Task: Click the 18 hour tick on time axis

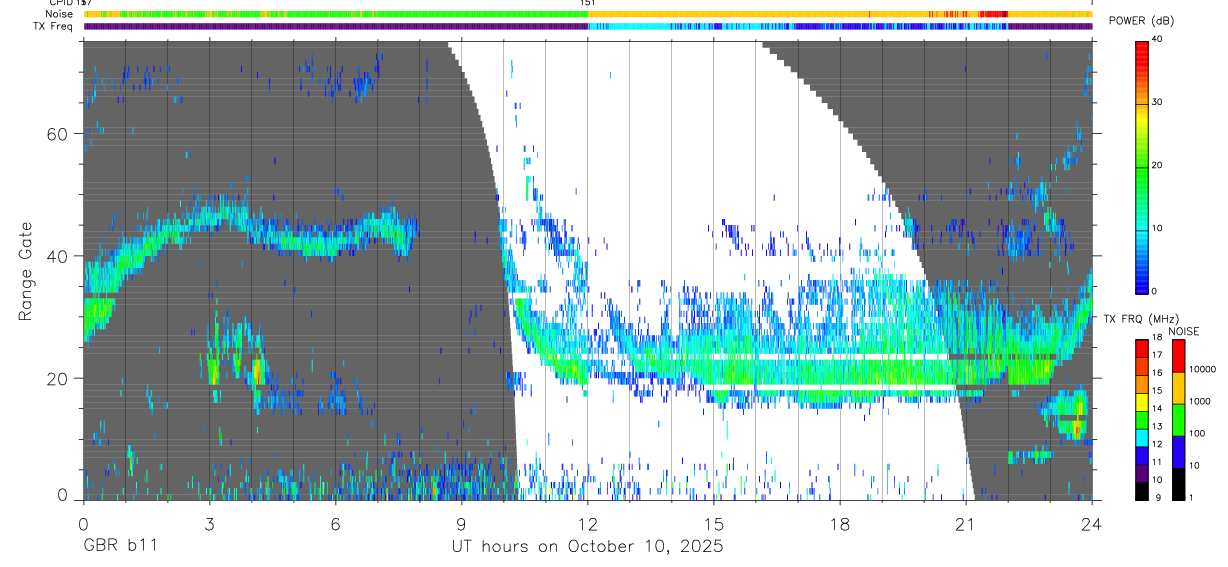Action: 840,522
